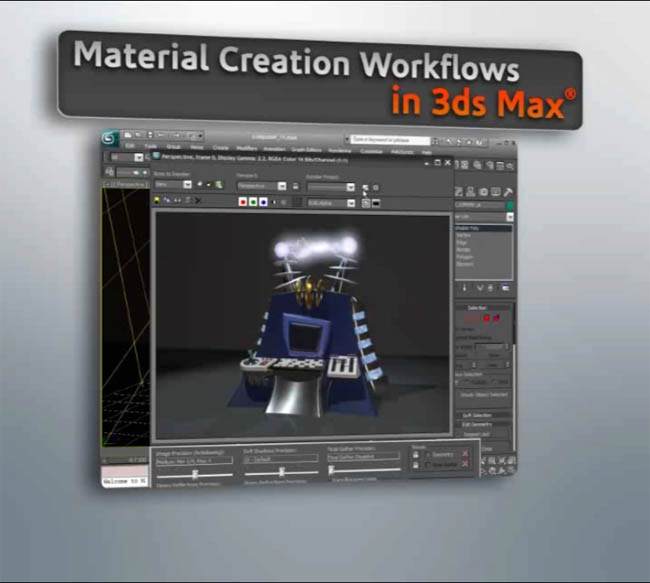Click the Pin Stack icon
Screen dimensions: 650x583
[x=464, y=287]
